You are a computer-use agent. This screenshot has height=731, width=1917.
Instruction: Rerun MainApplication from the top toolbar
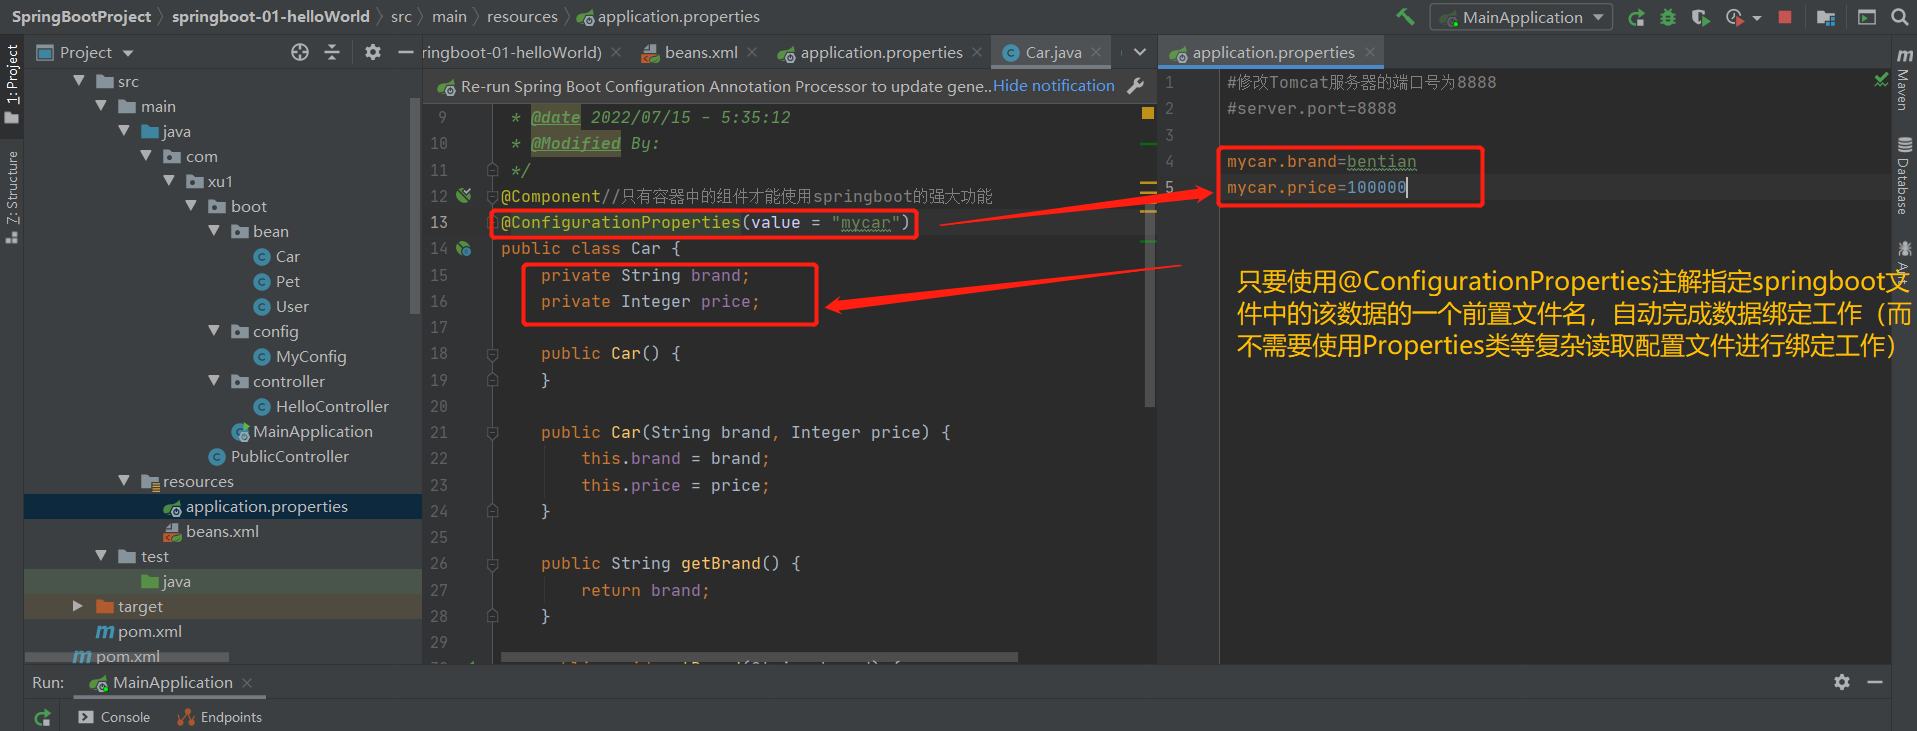1636,17
